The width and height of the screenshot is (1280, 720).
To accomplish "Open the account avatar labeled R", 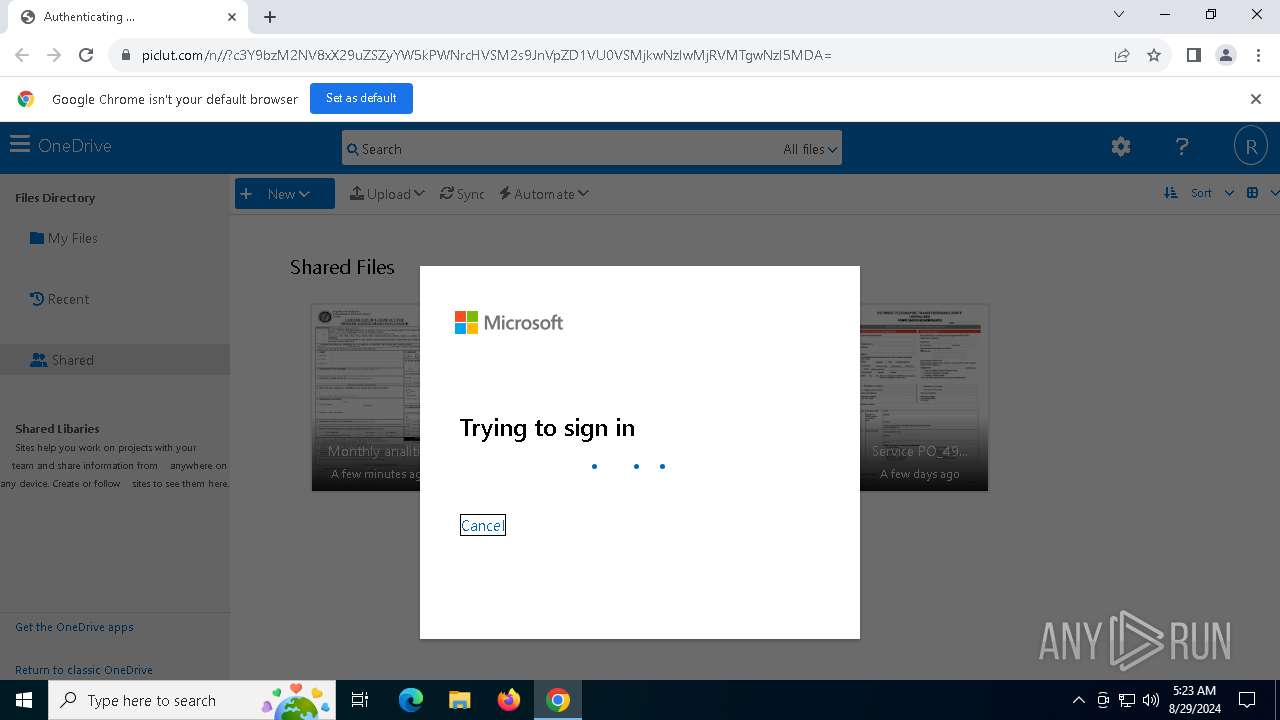I will click(x=1250, y=146).
